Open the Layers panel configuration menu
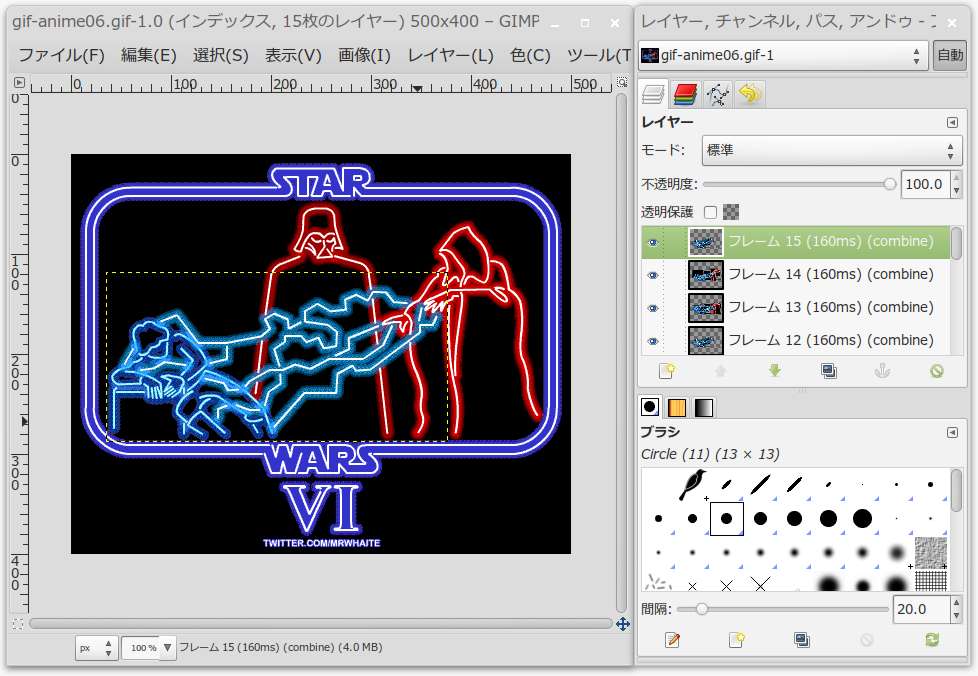 (x=952, y=122)
